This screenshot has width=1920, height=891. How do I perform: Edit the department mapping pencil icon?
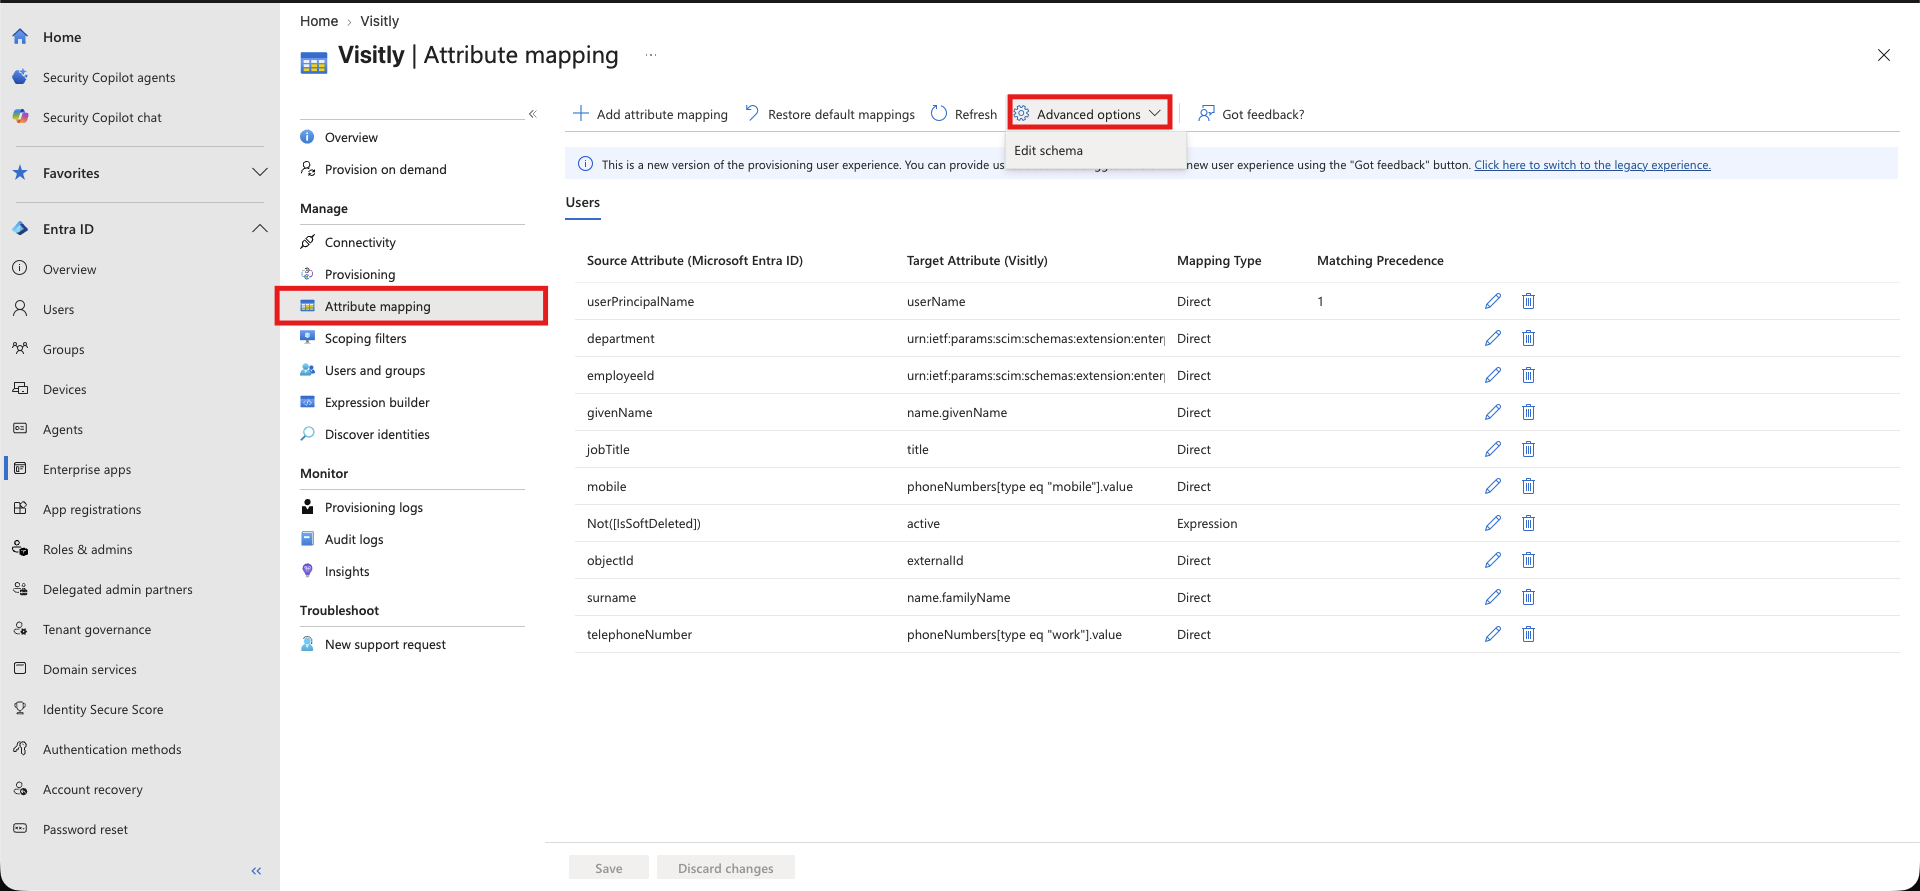click(1493, 338)
